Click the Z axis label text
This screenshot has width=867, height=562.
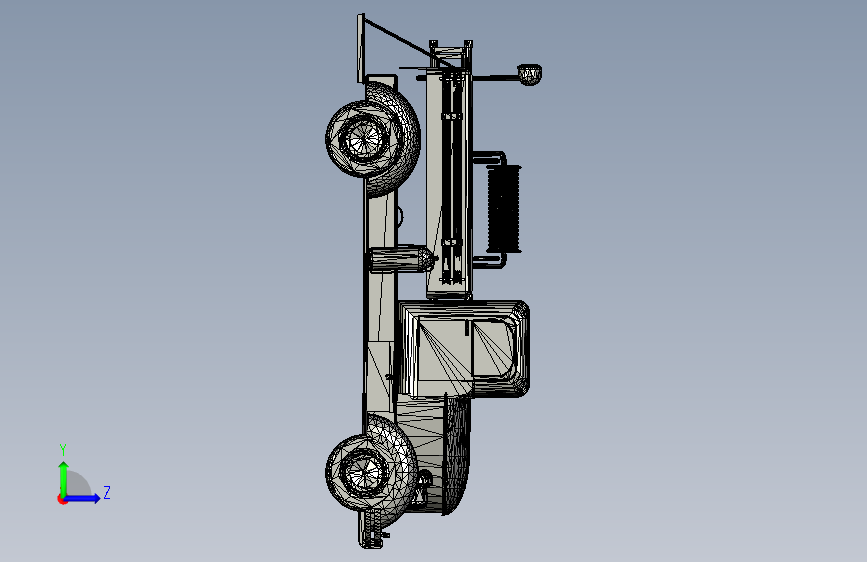107,493
